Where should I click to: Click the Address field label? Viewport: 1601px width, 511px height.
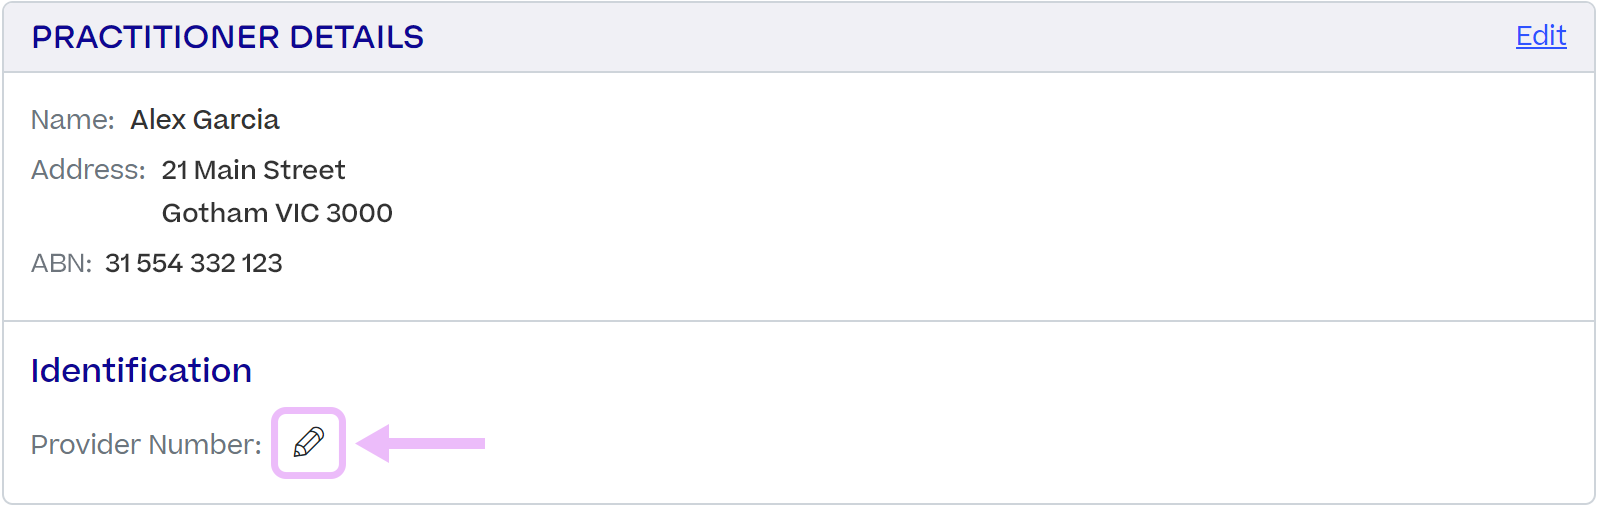[88, 170]
